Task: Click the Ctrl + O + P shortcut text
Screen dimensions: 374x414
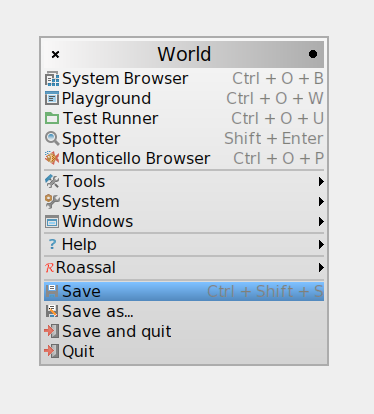Action: pyautogui.click(x=279, y=158)
